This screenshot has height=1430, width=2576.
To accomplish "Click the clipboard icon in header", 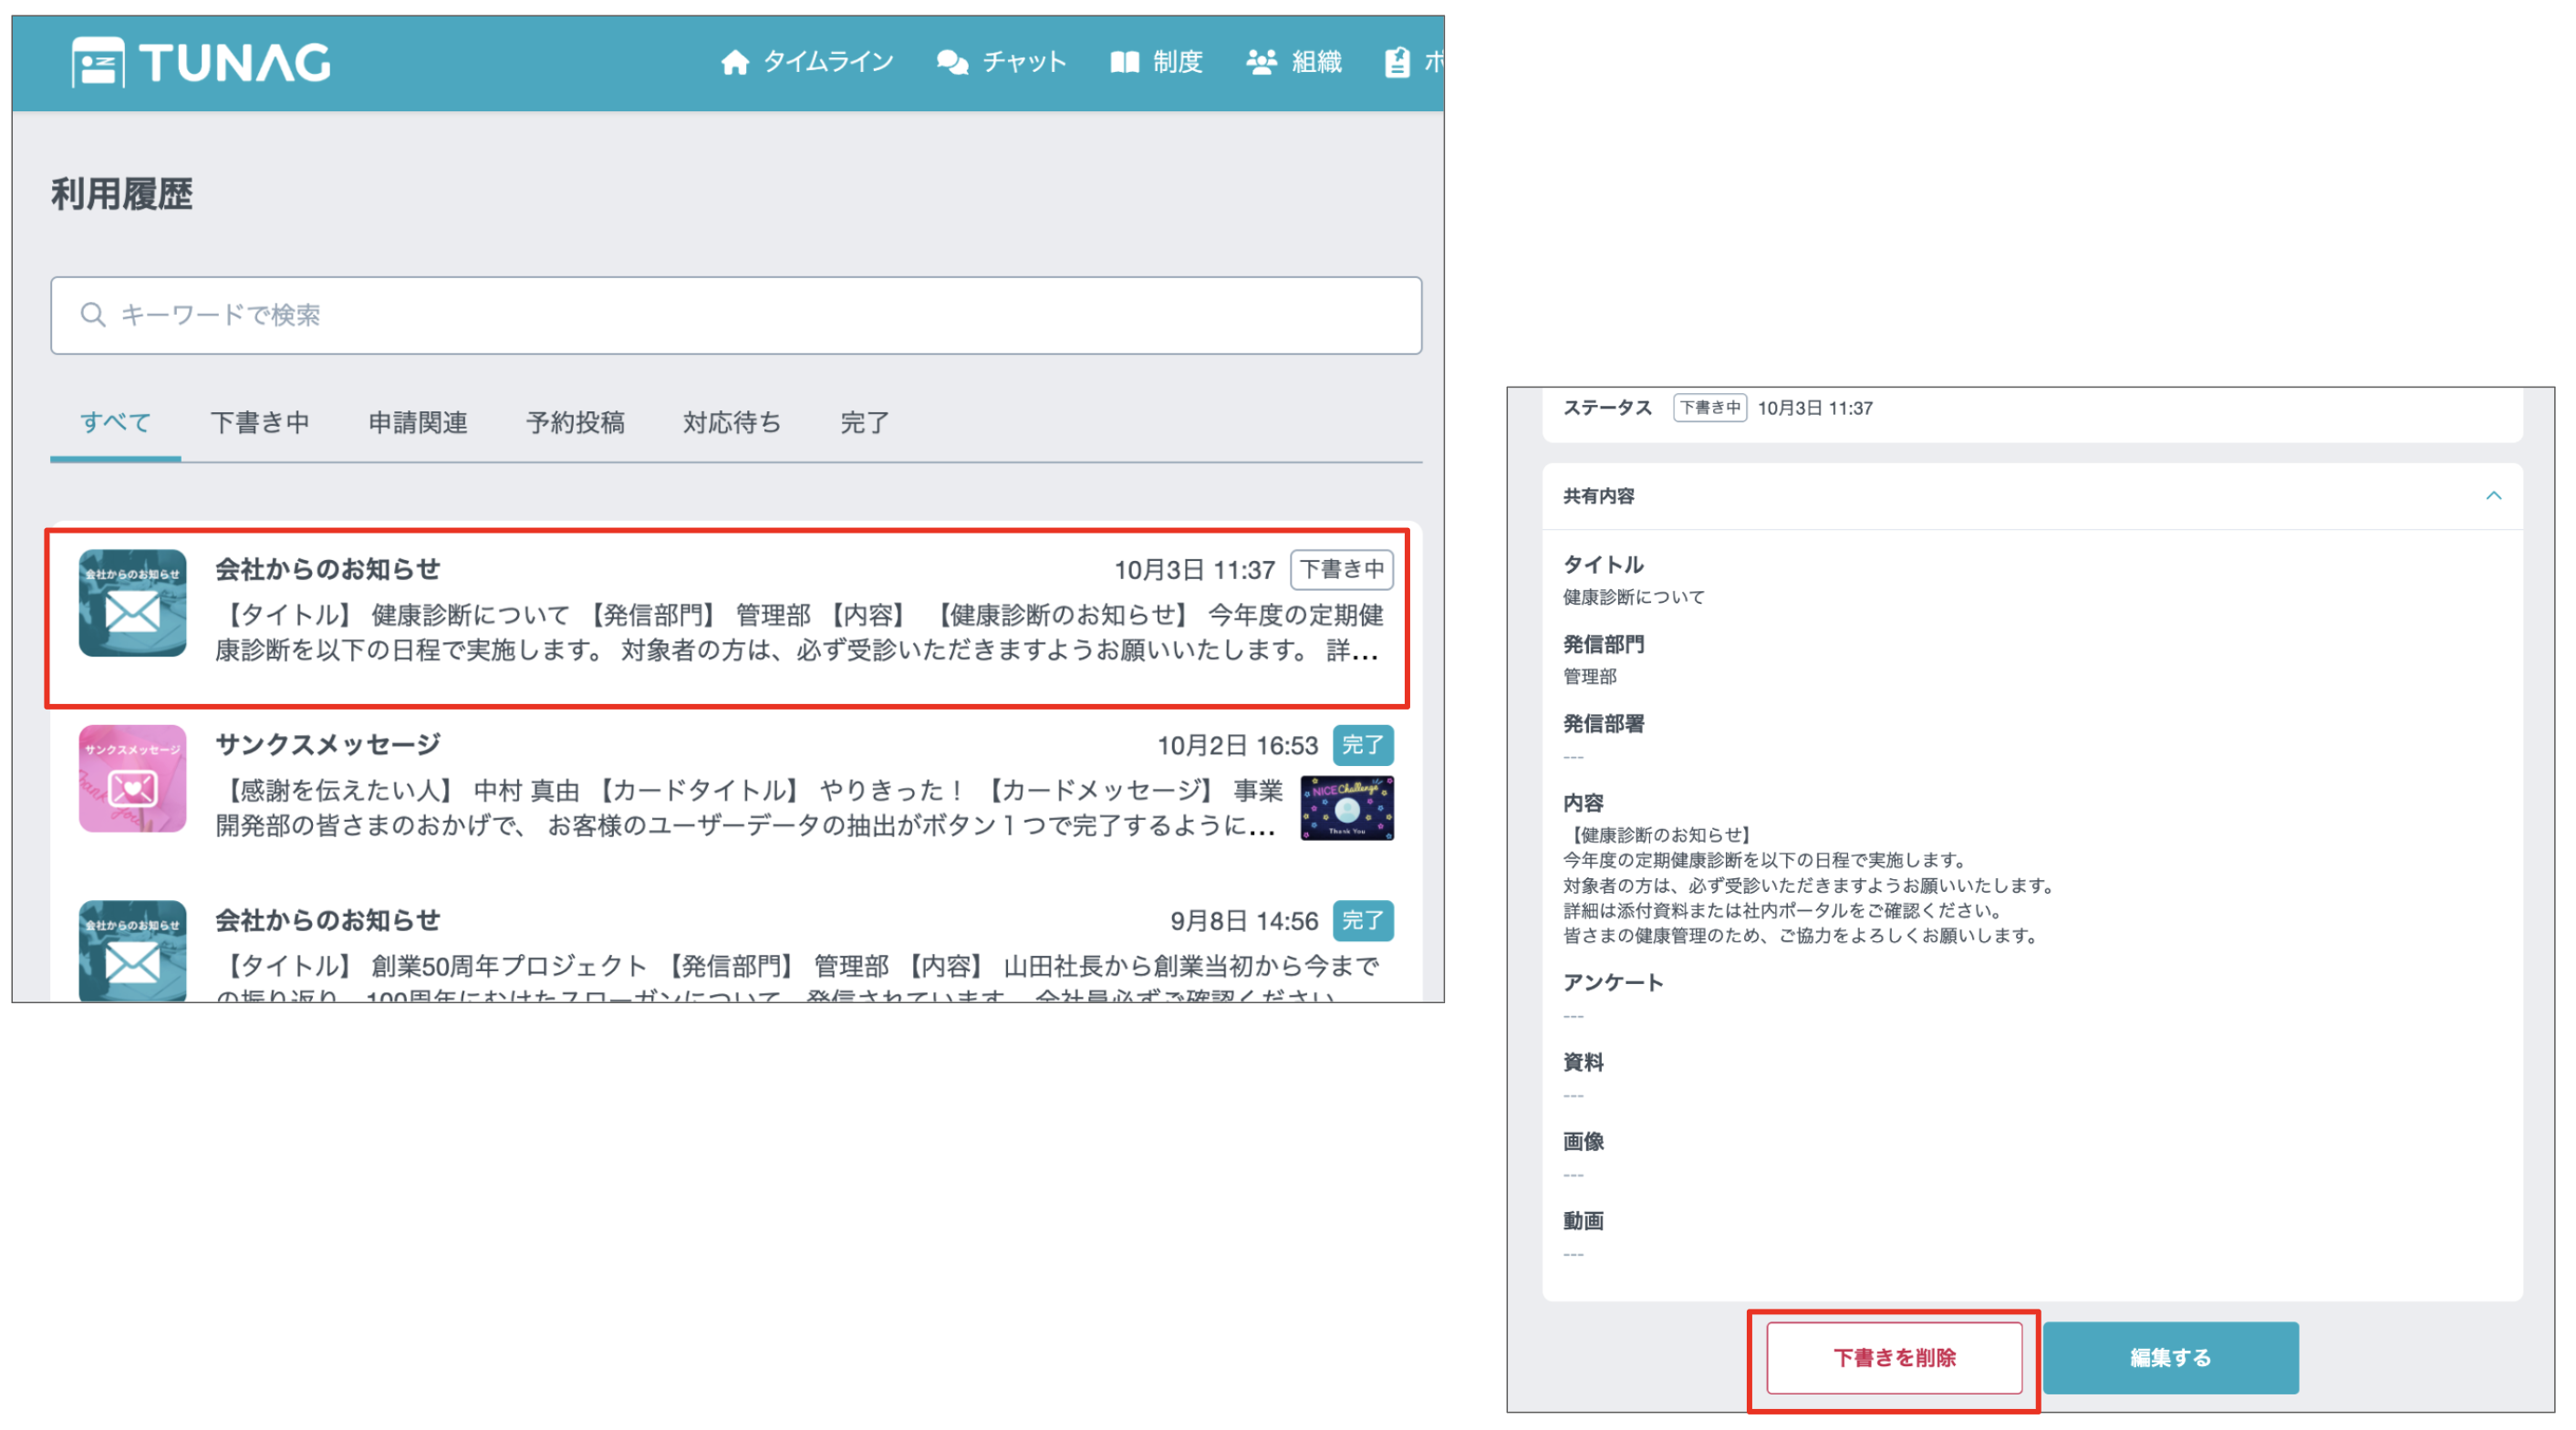I will coord(1397,62).
